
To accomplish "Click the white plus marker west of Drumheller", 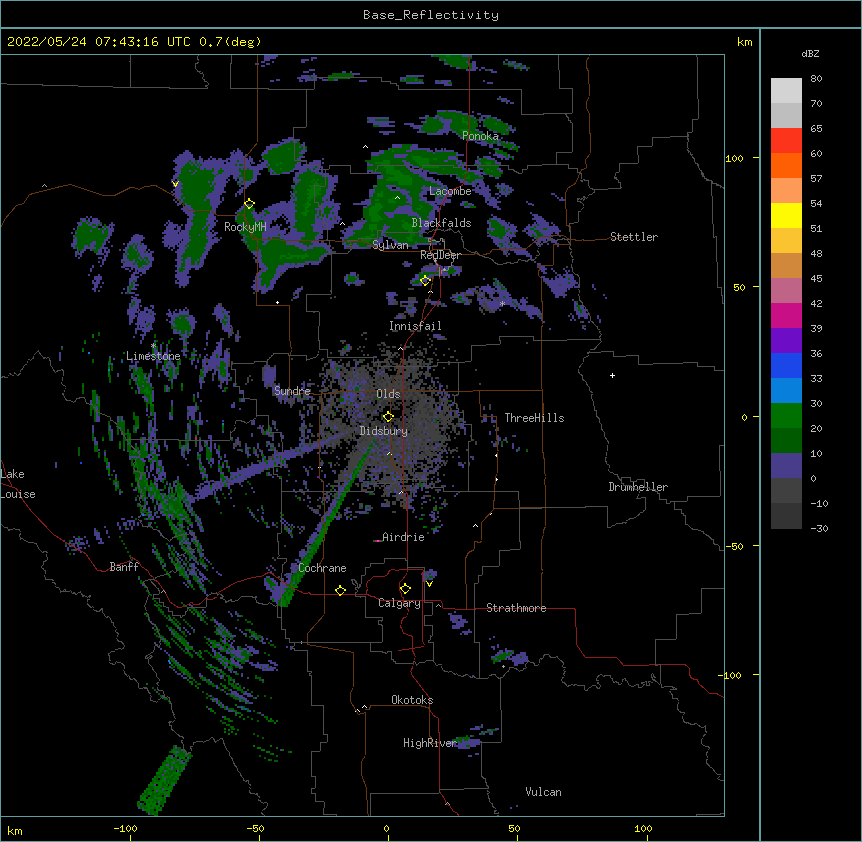I will tap(612, 375).
